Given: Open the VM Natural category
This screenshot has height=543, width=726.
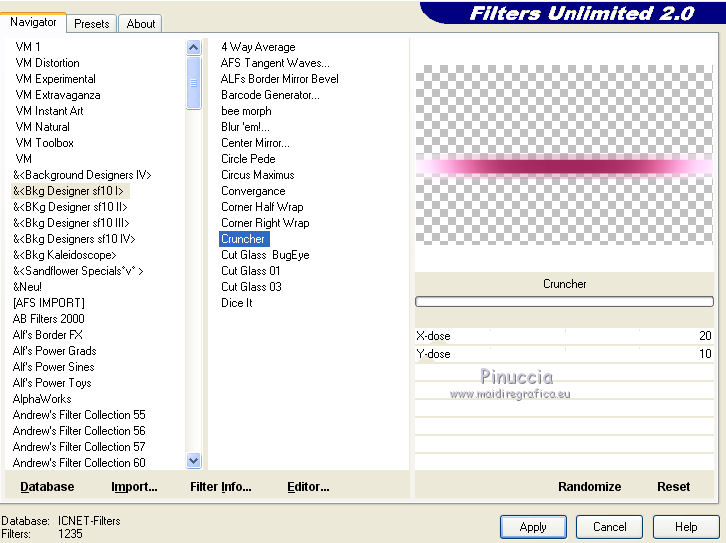Looking at the screenshot, I should (42, 127).
